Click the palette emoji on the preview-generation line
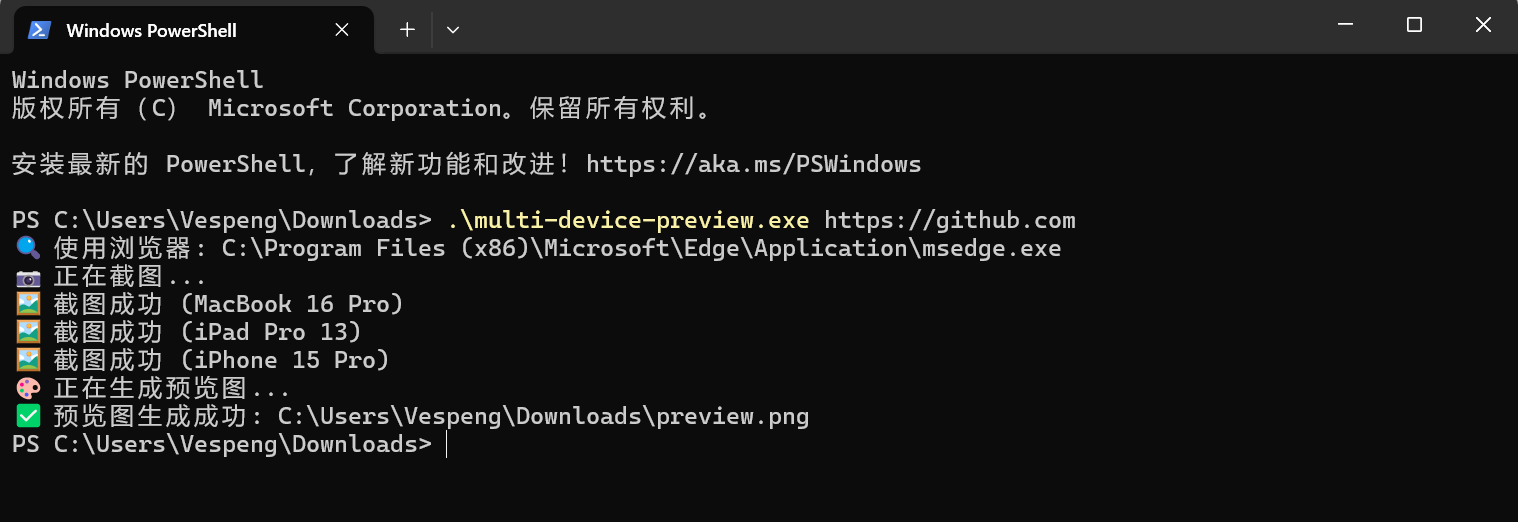The width and height of the screenshot is (1518, 522). (x=28, y=388)
